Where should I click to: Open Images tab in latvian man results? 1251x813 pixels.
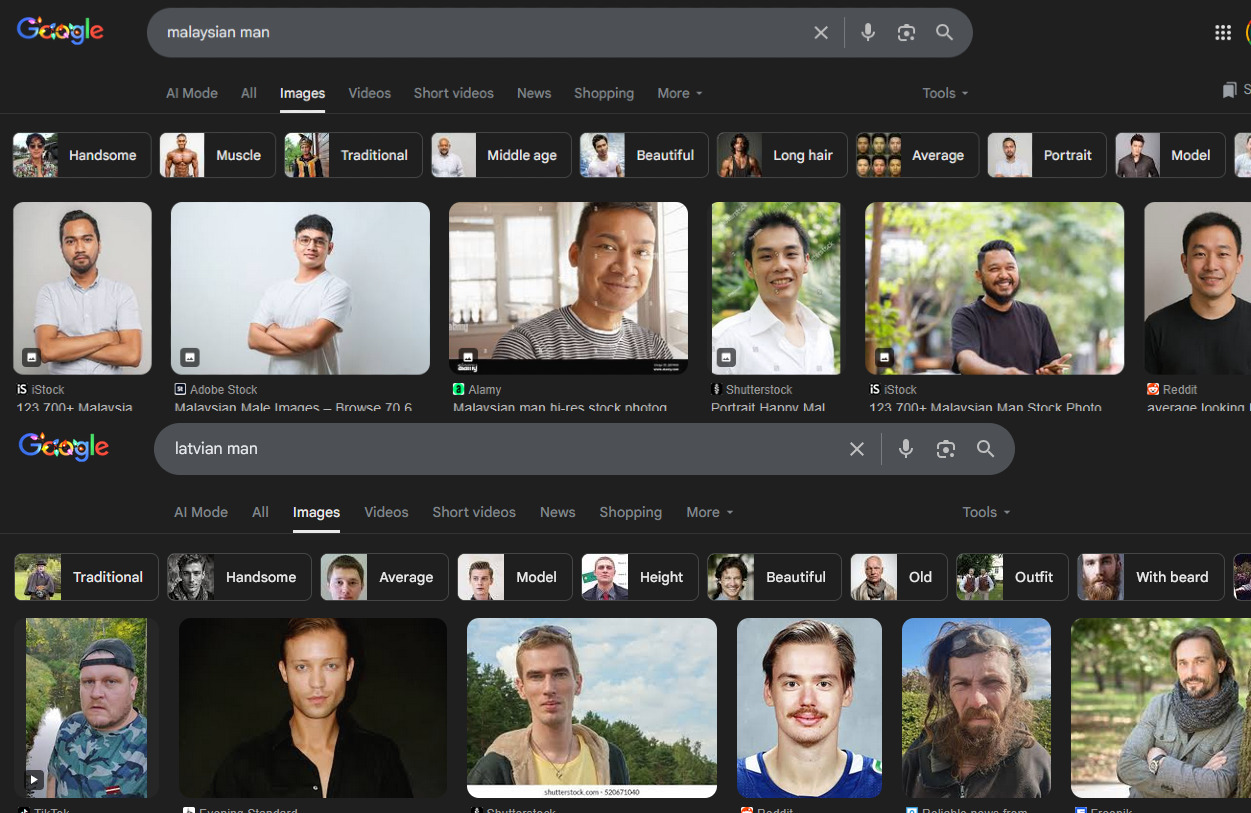[316, 512]
